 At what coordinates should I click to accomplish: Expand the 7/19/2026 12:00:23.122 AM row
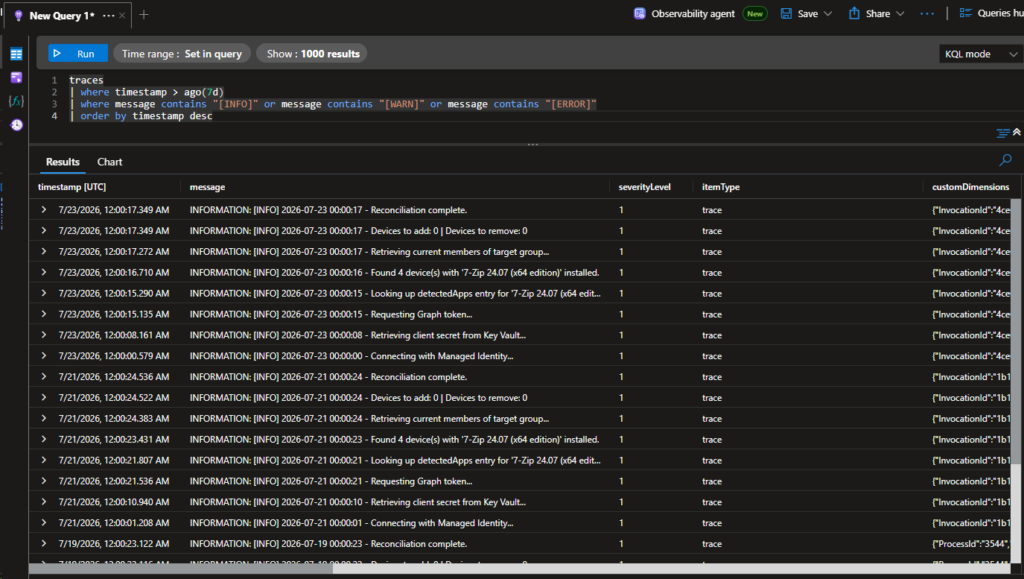(x=44, y=544)
